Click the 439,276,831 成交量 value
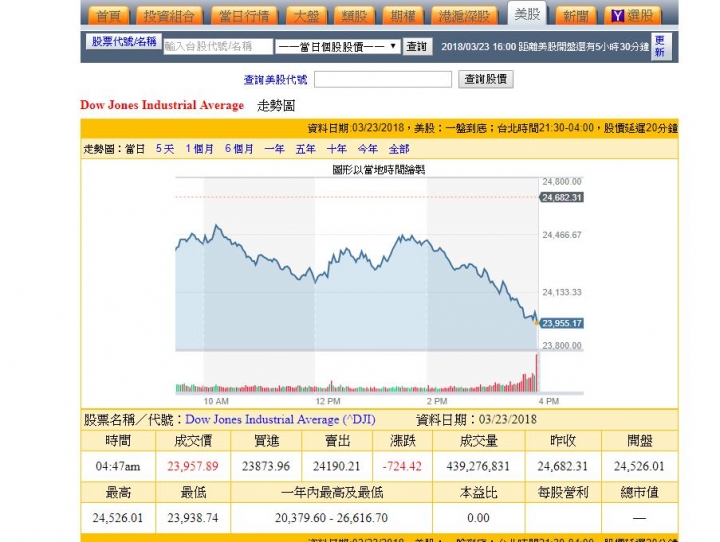This screenshot has width=720, height=542. point(478,466)
